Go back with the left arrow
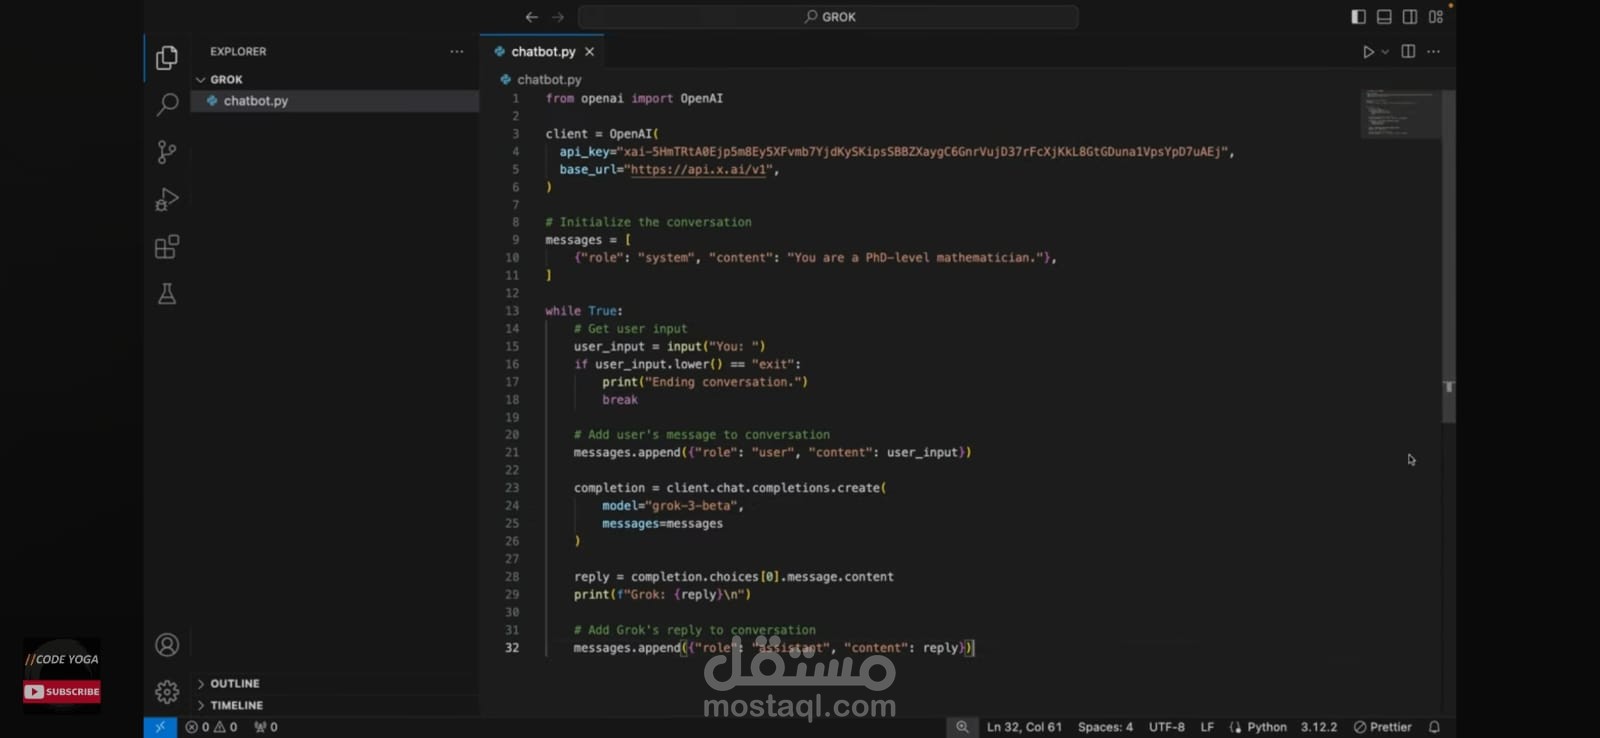 pos(532,17)
